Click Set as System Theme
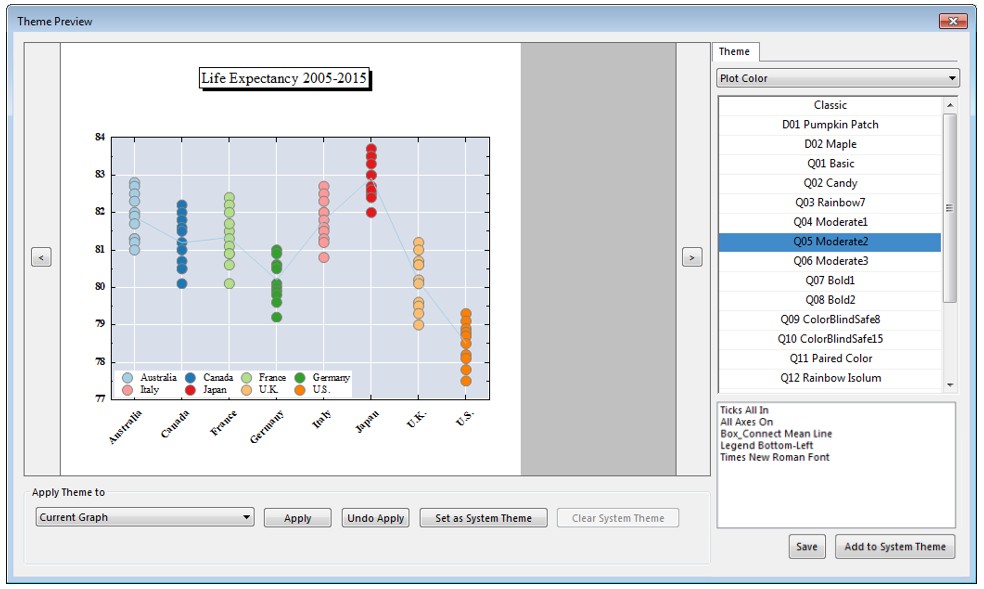The height and width of the screenshot is (589, 984). pos(483,518)
